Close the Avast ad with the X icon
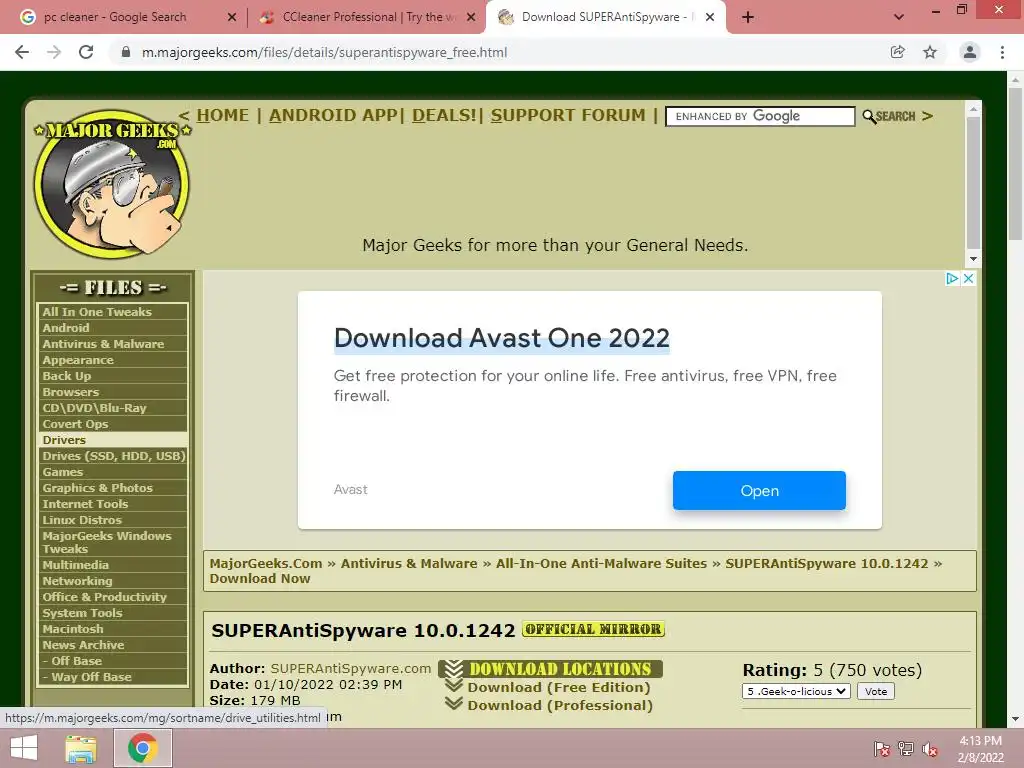This screenshot has width=1024, height=768. click(x=968, y=279)
